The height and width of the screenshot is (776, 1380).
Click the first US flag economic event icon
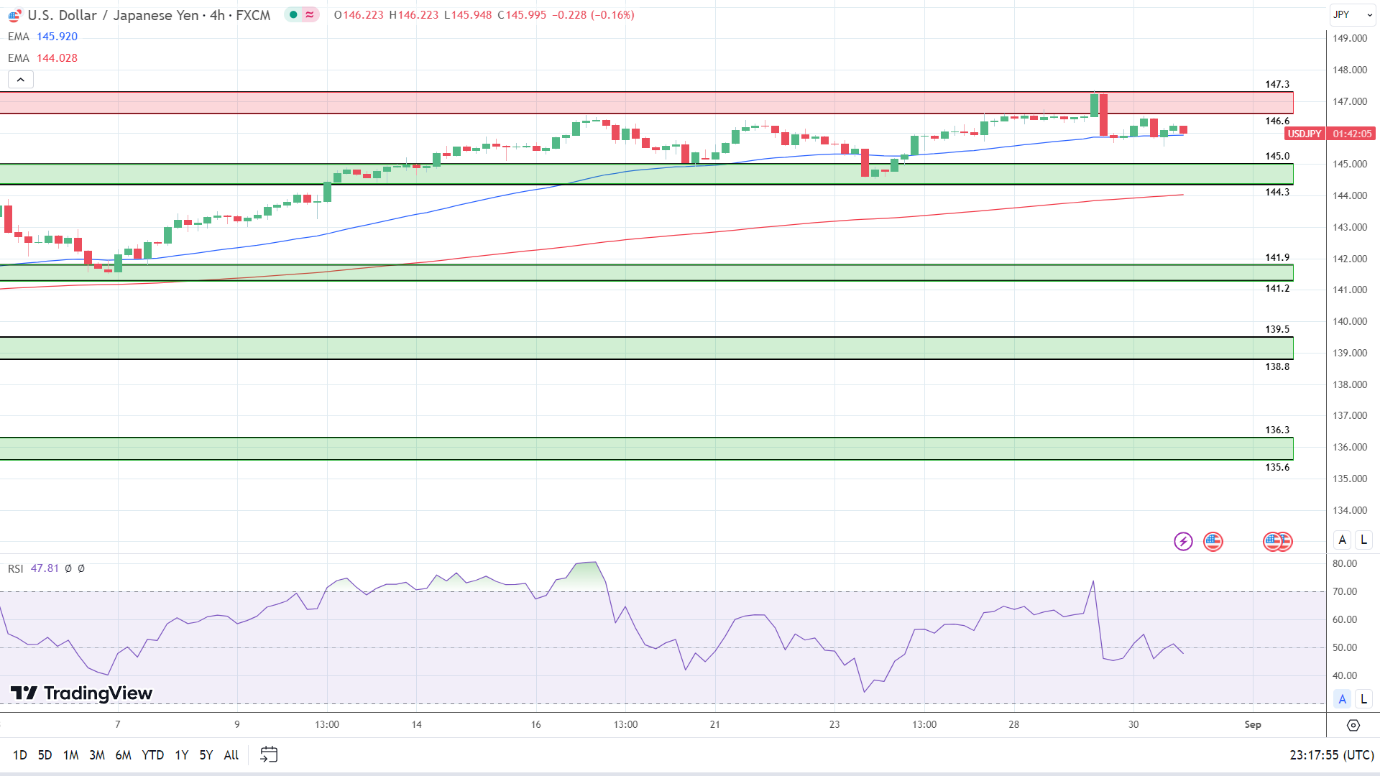[x=1213, y=541]
